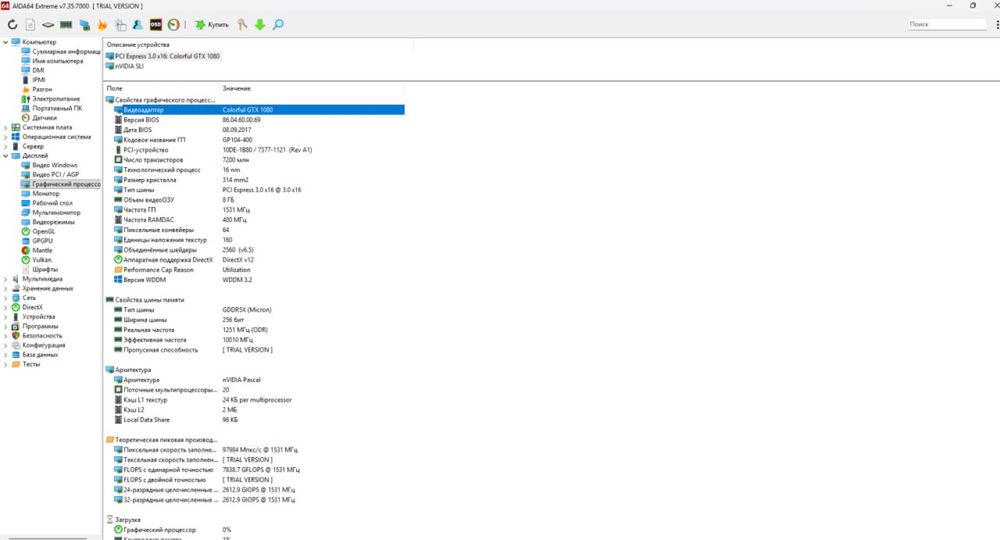Expand the Сервер tree node
Viewport: 1000px width, 540px height.
tap(6, 147)
